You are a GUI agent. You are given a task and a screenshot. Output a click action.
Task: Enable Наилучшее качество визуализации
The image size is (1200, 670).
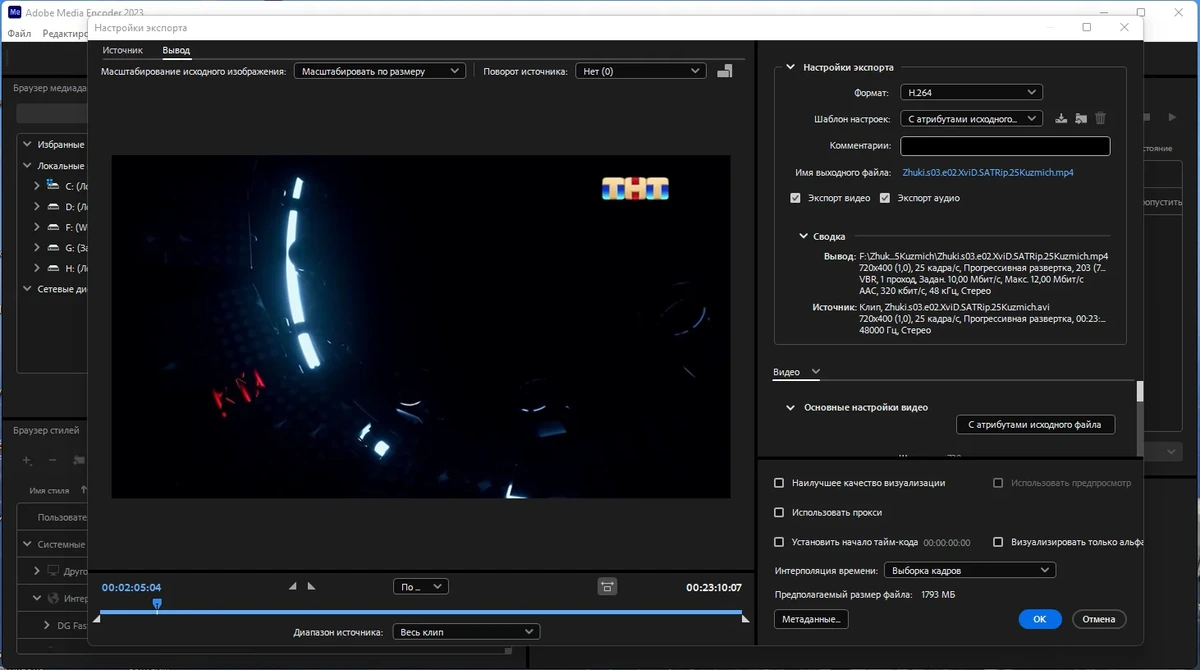[x=779, y=483]
